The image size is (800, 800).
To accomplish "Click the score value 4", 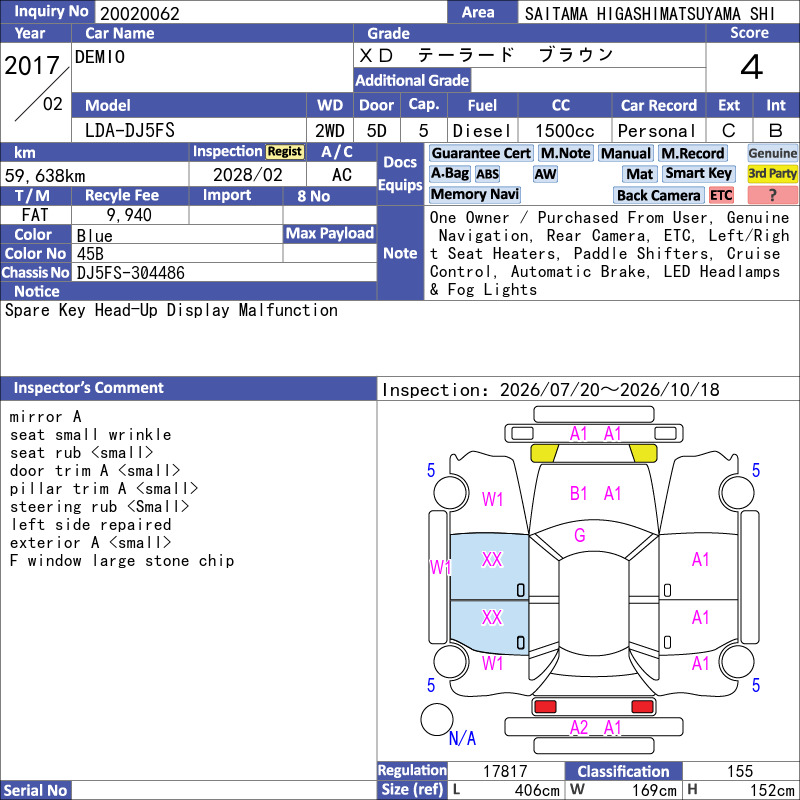I will click(x=752, y=67).
